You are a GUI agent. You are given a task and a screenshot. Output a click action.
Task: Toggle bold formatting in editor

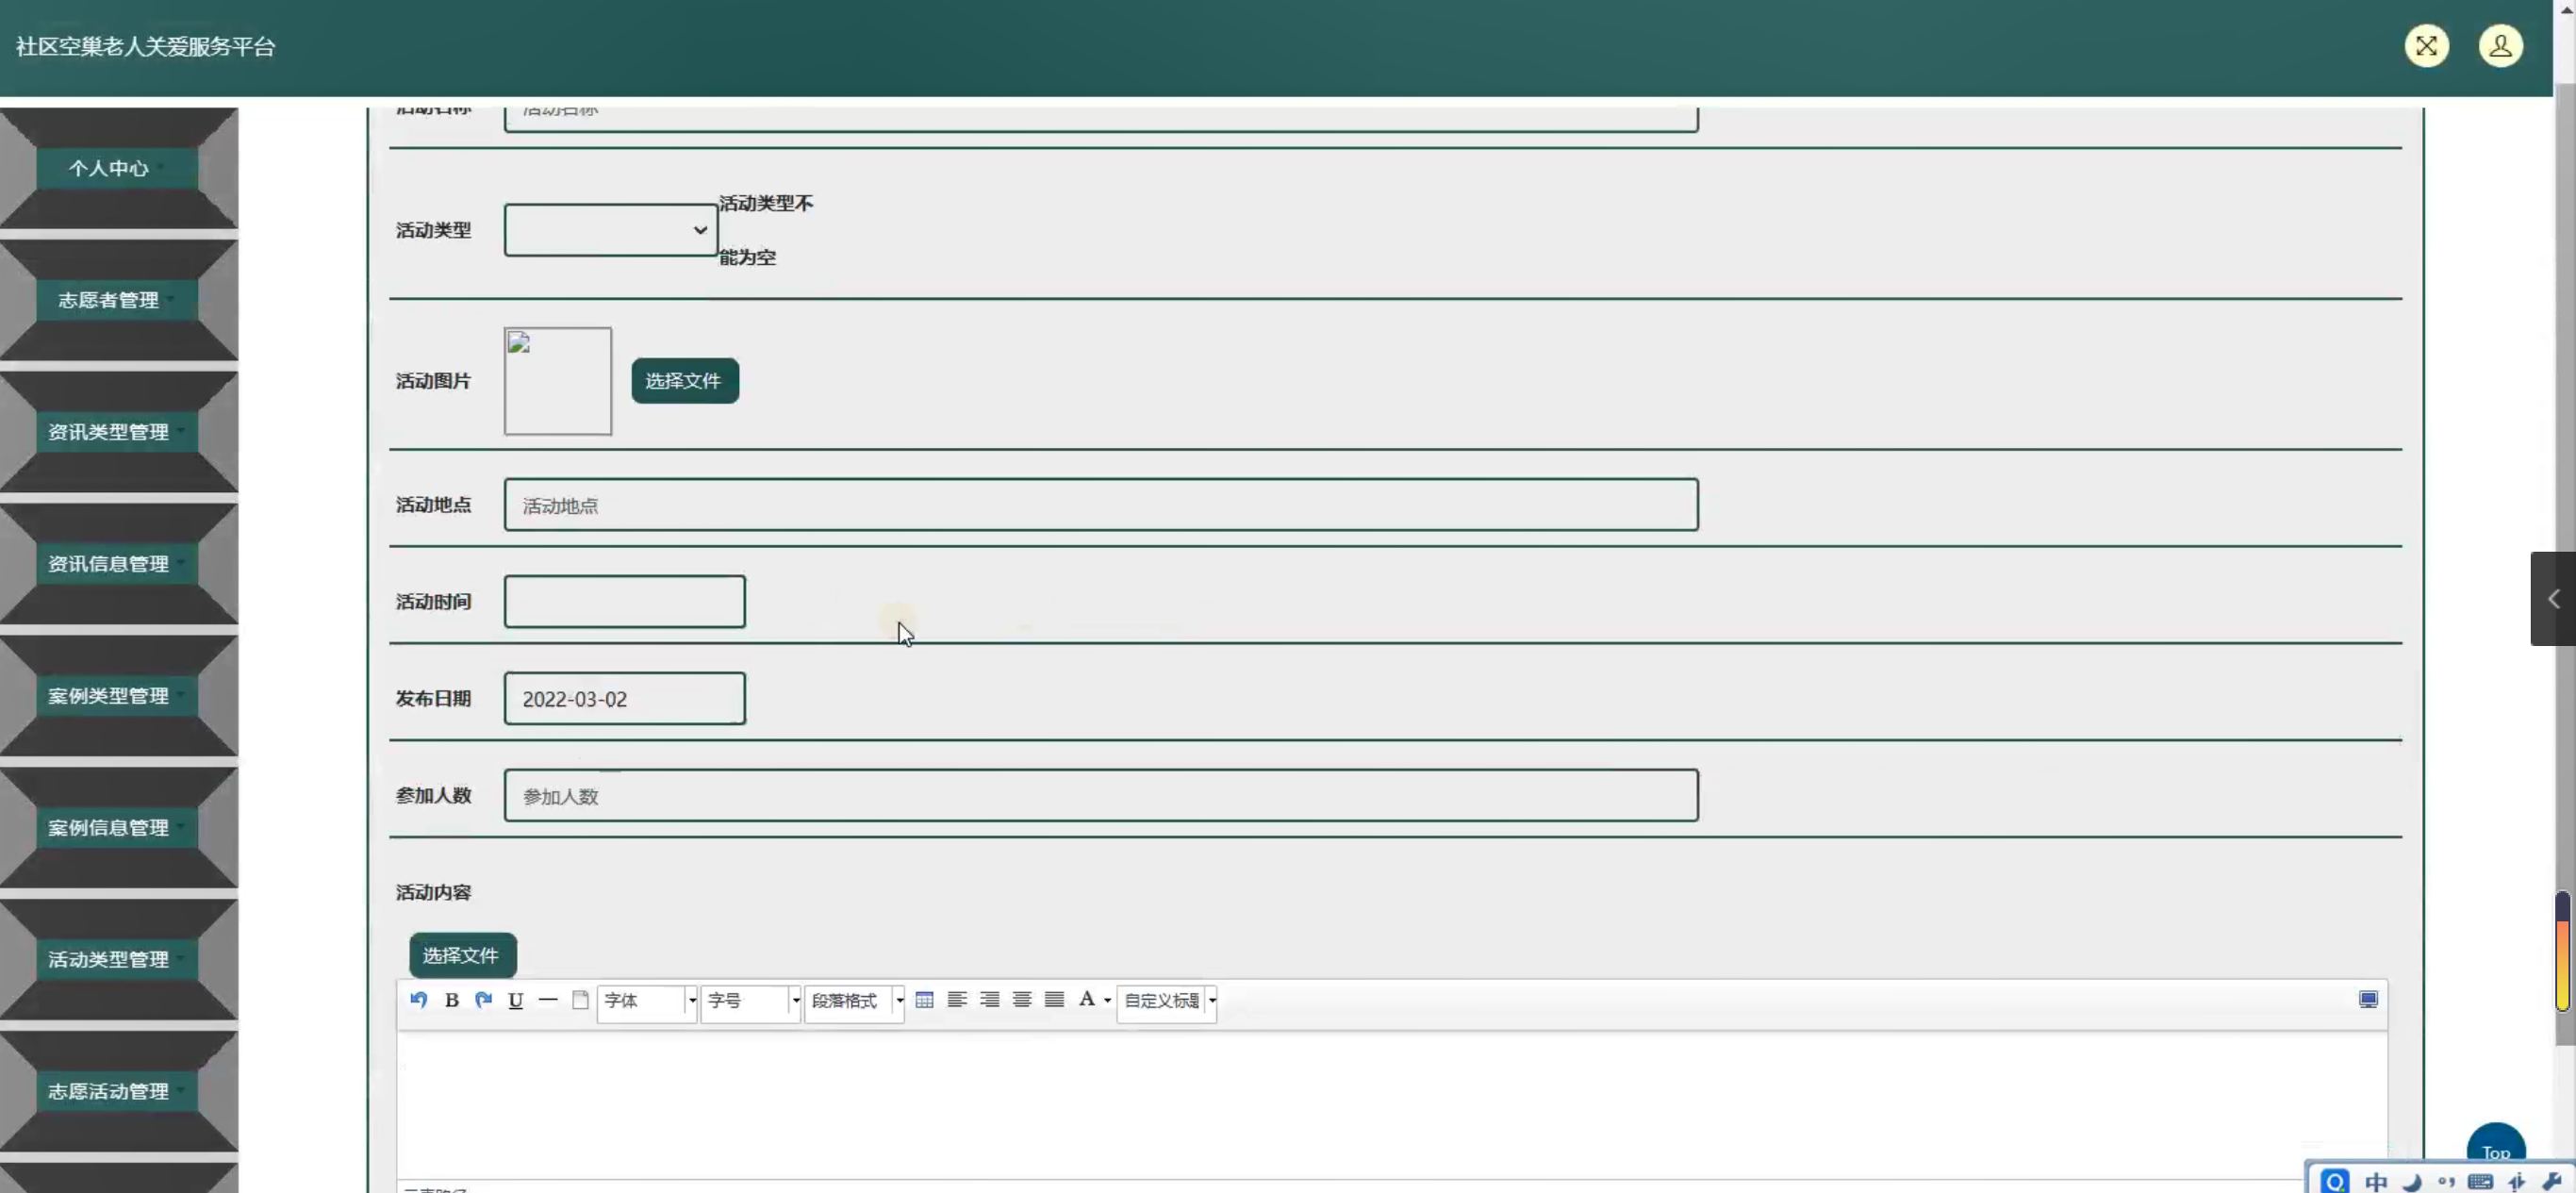click(x=452, y=1000)
